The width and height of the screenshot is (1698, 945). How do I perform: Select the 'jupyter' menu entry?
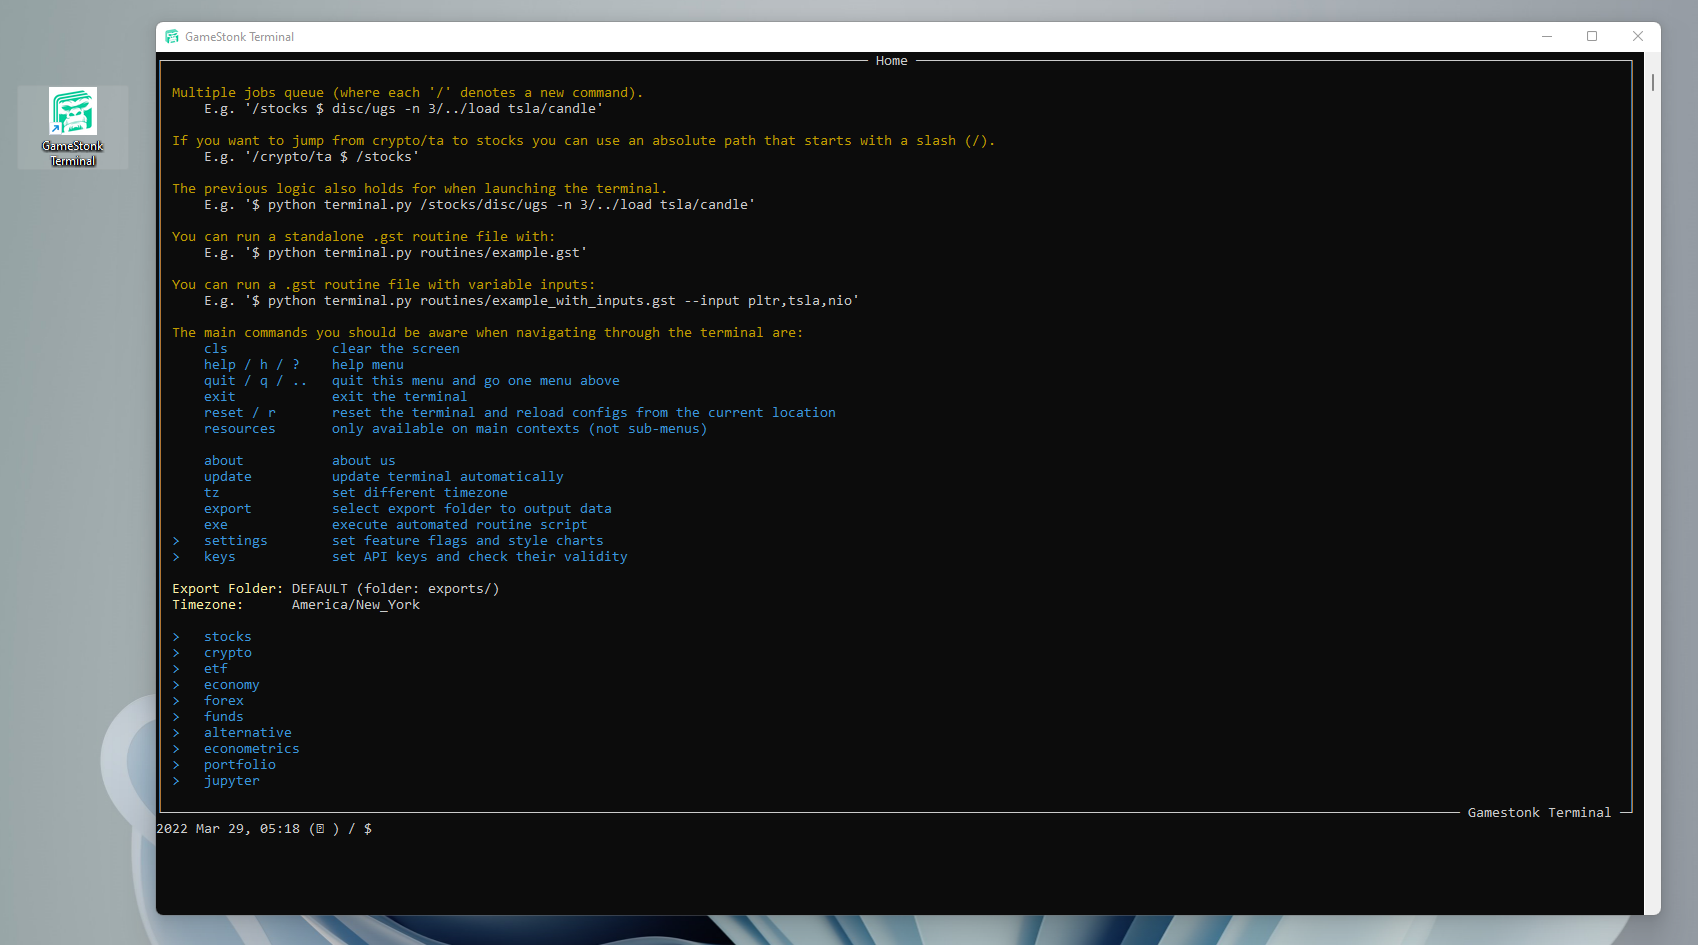(x=232, y=781)
